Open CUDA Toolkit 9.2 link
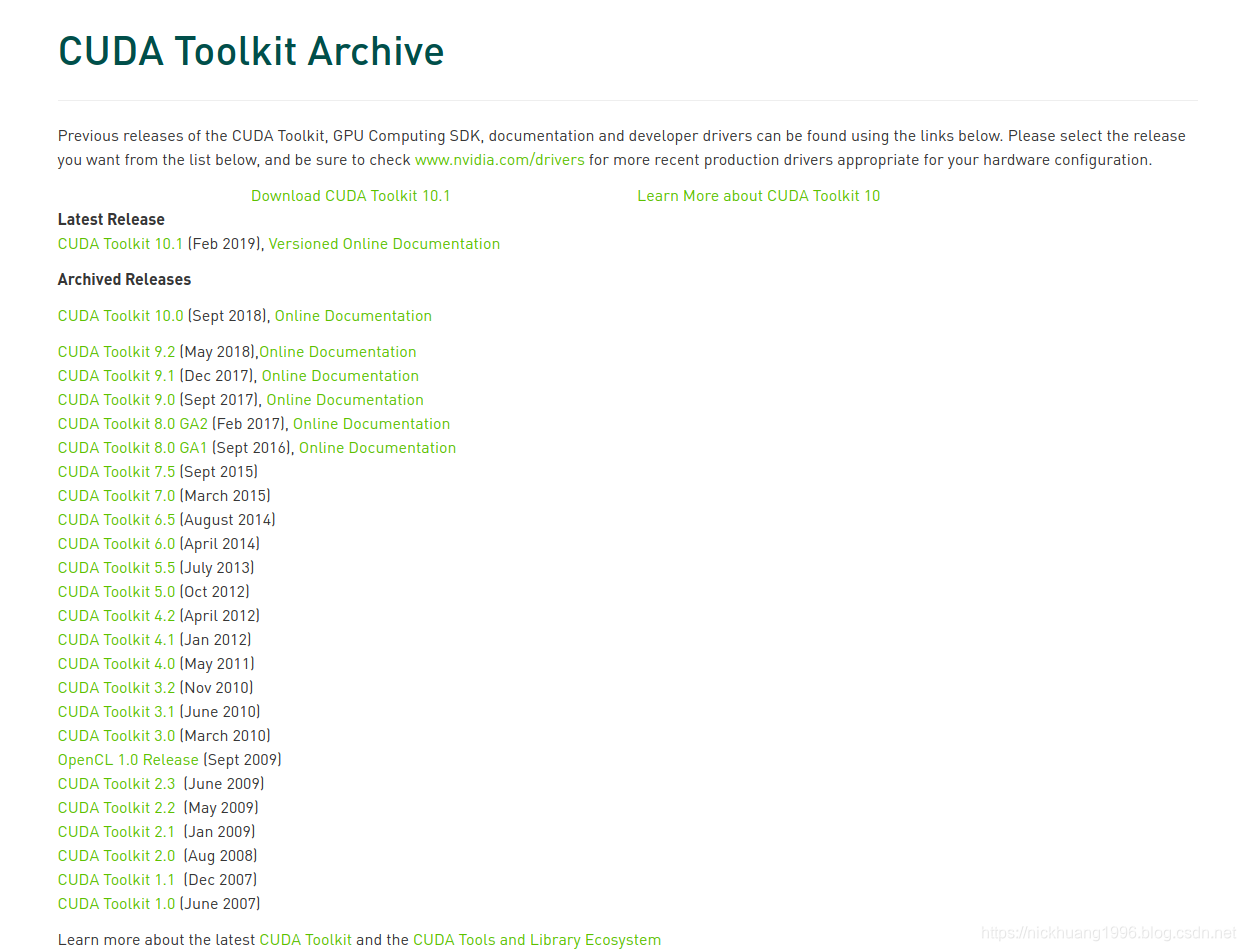The height and width of the screenshot is (951, 1246). pos(116,352)
